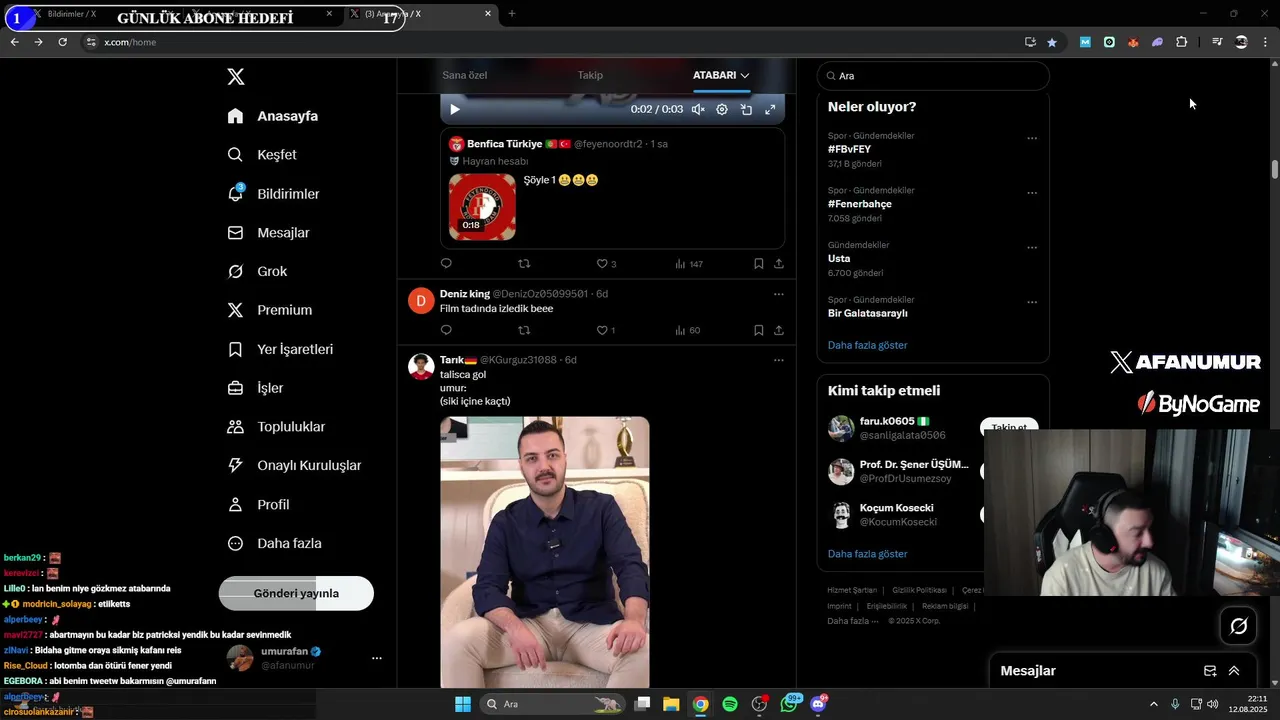Enter video fullscreen mode
1280x720 pixels.
coord(770,110)
